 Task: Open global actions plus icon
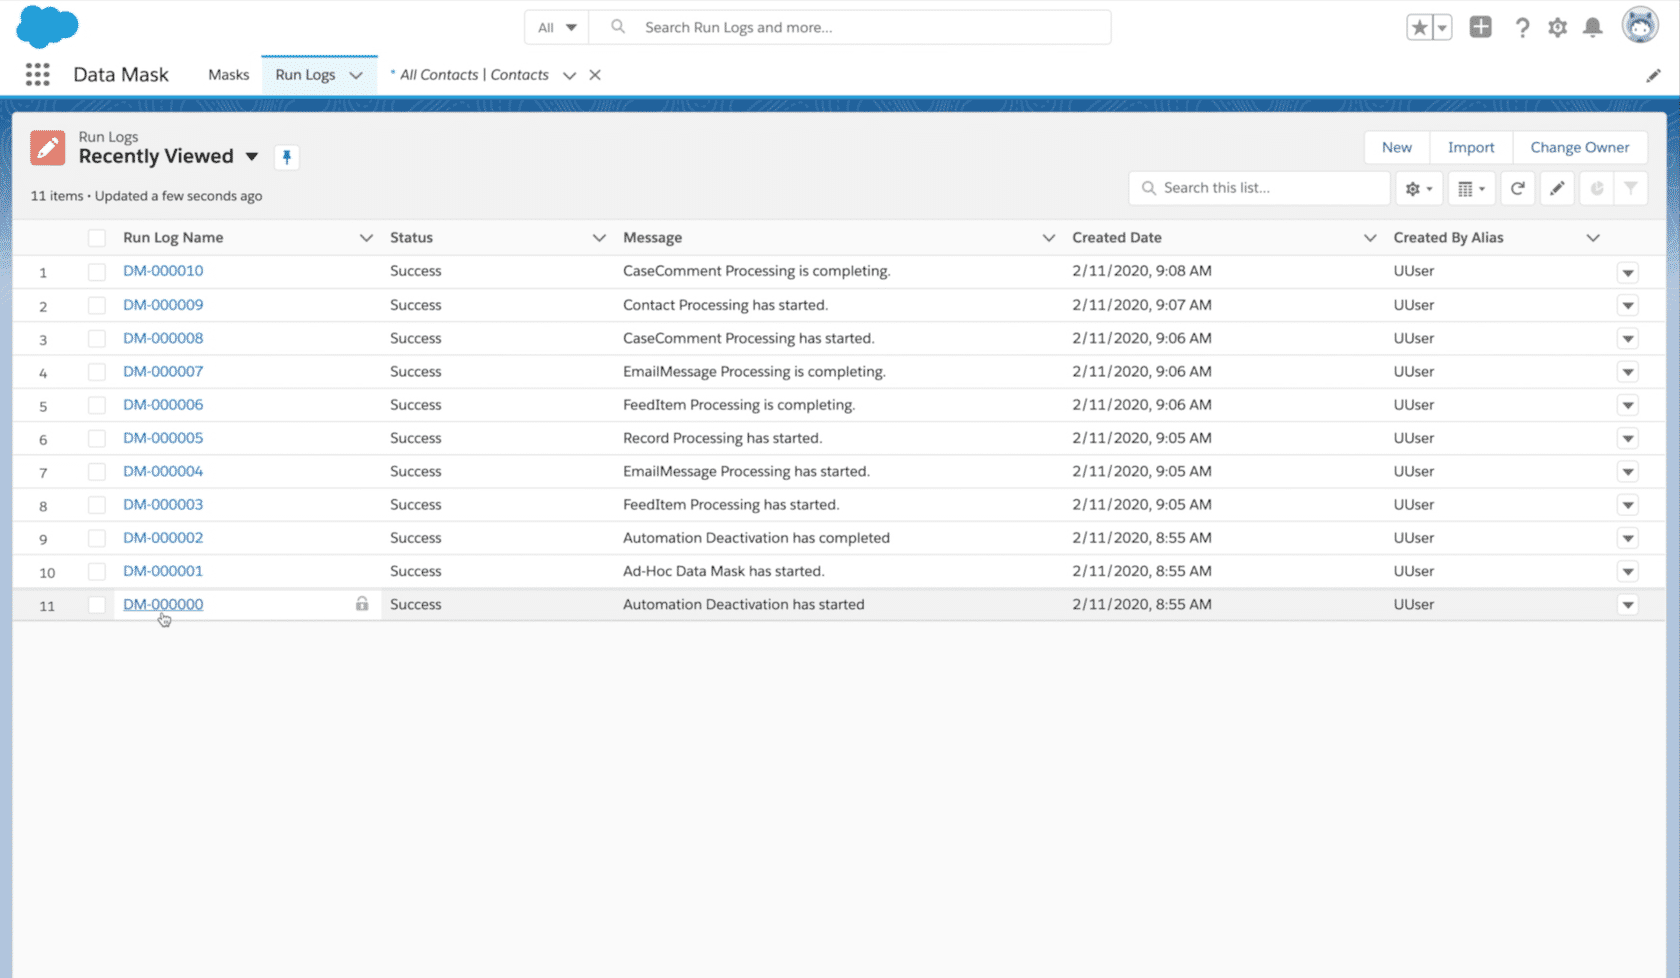[x=1480, y=28]
